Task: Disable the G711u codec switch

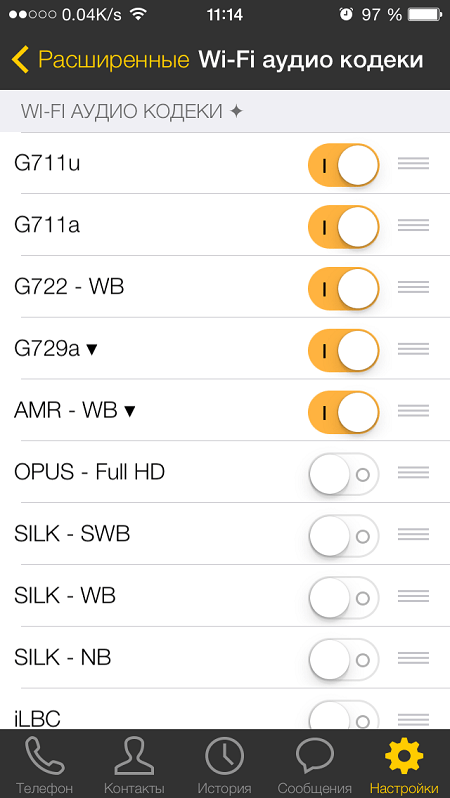Action: (x=344, y=164)
